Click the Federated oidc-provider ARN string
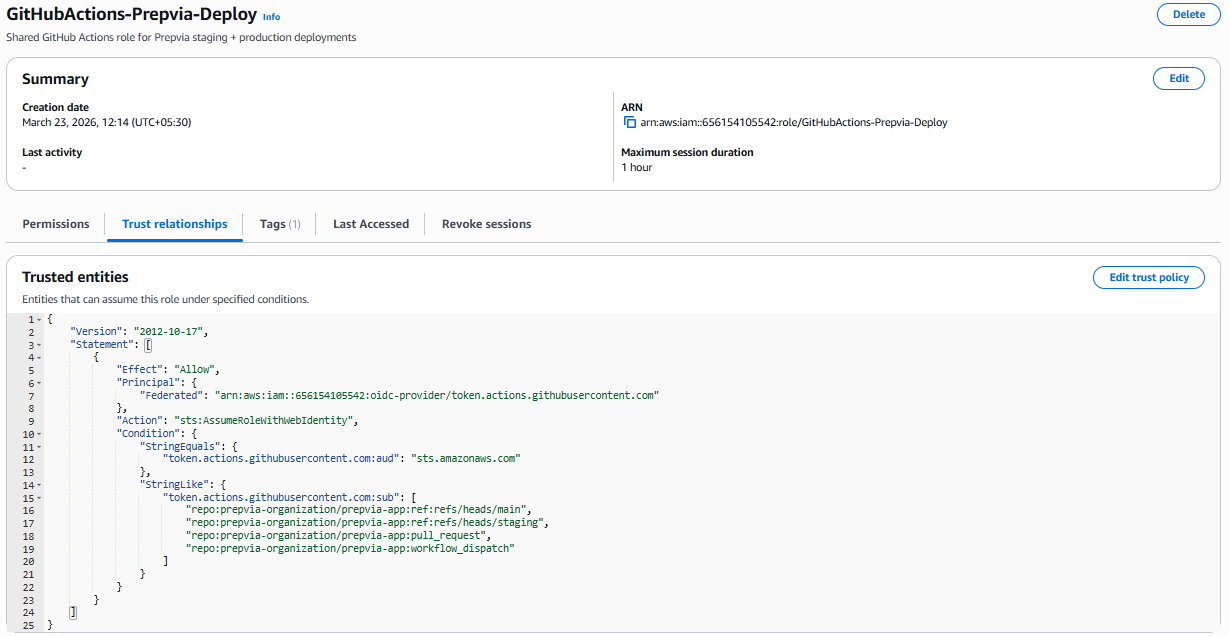Viewport: 1229px width, 636px height. pyautogui.click(x=437, y=395)
